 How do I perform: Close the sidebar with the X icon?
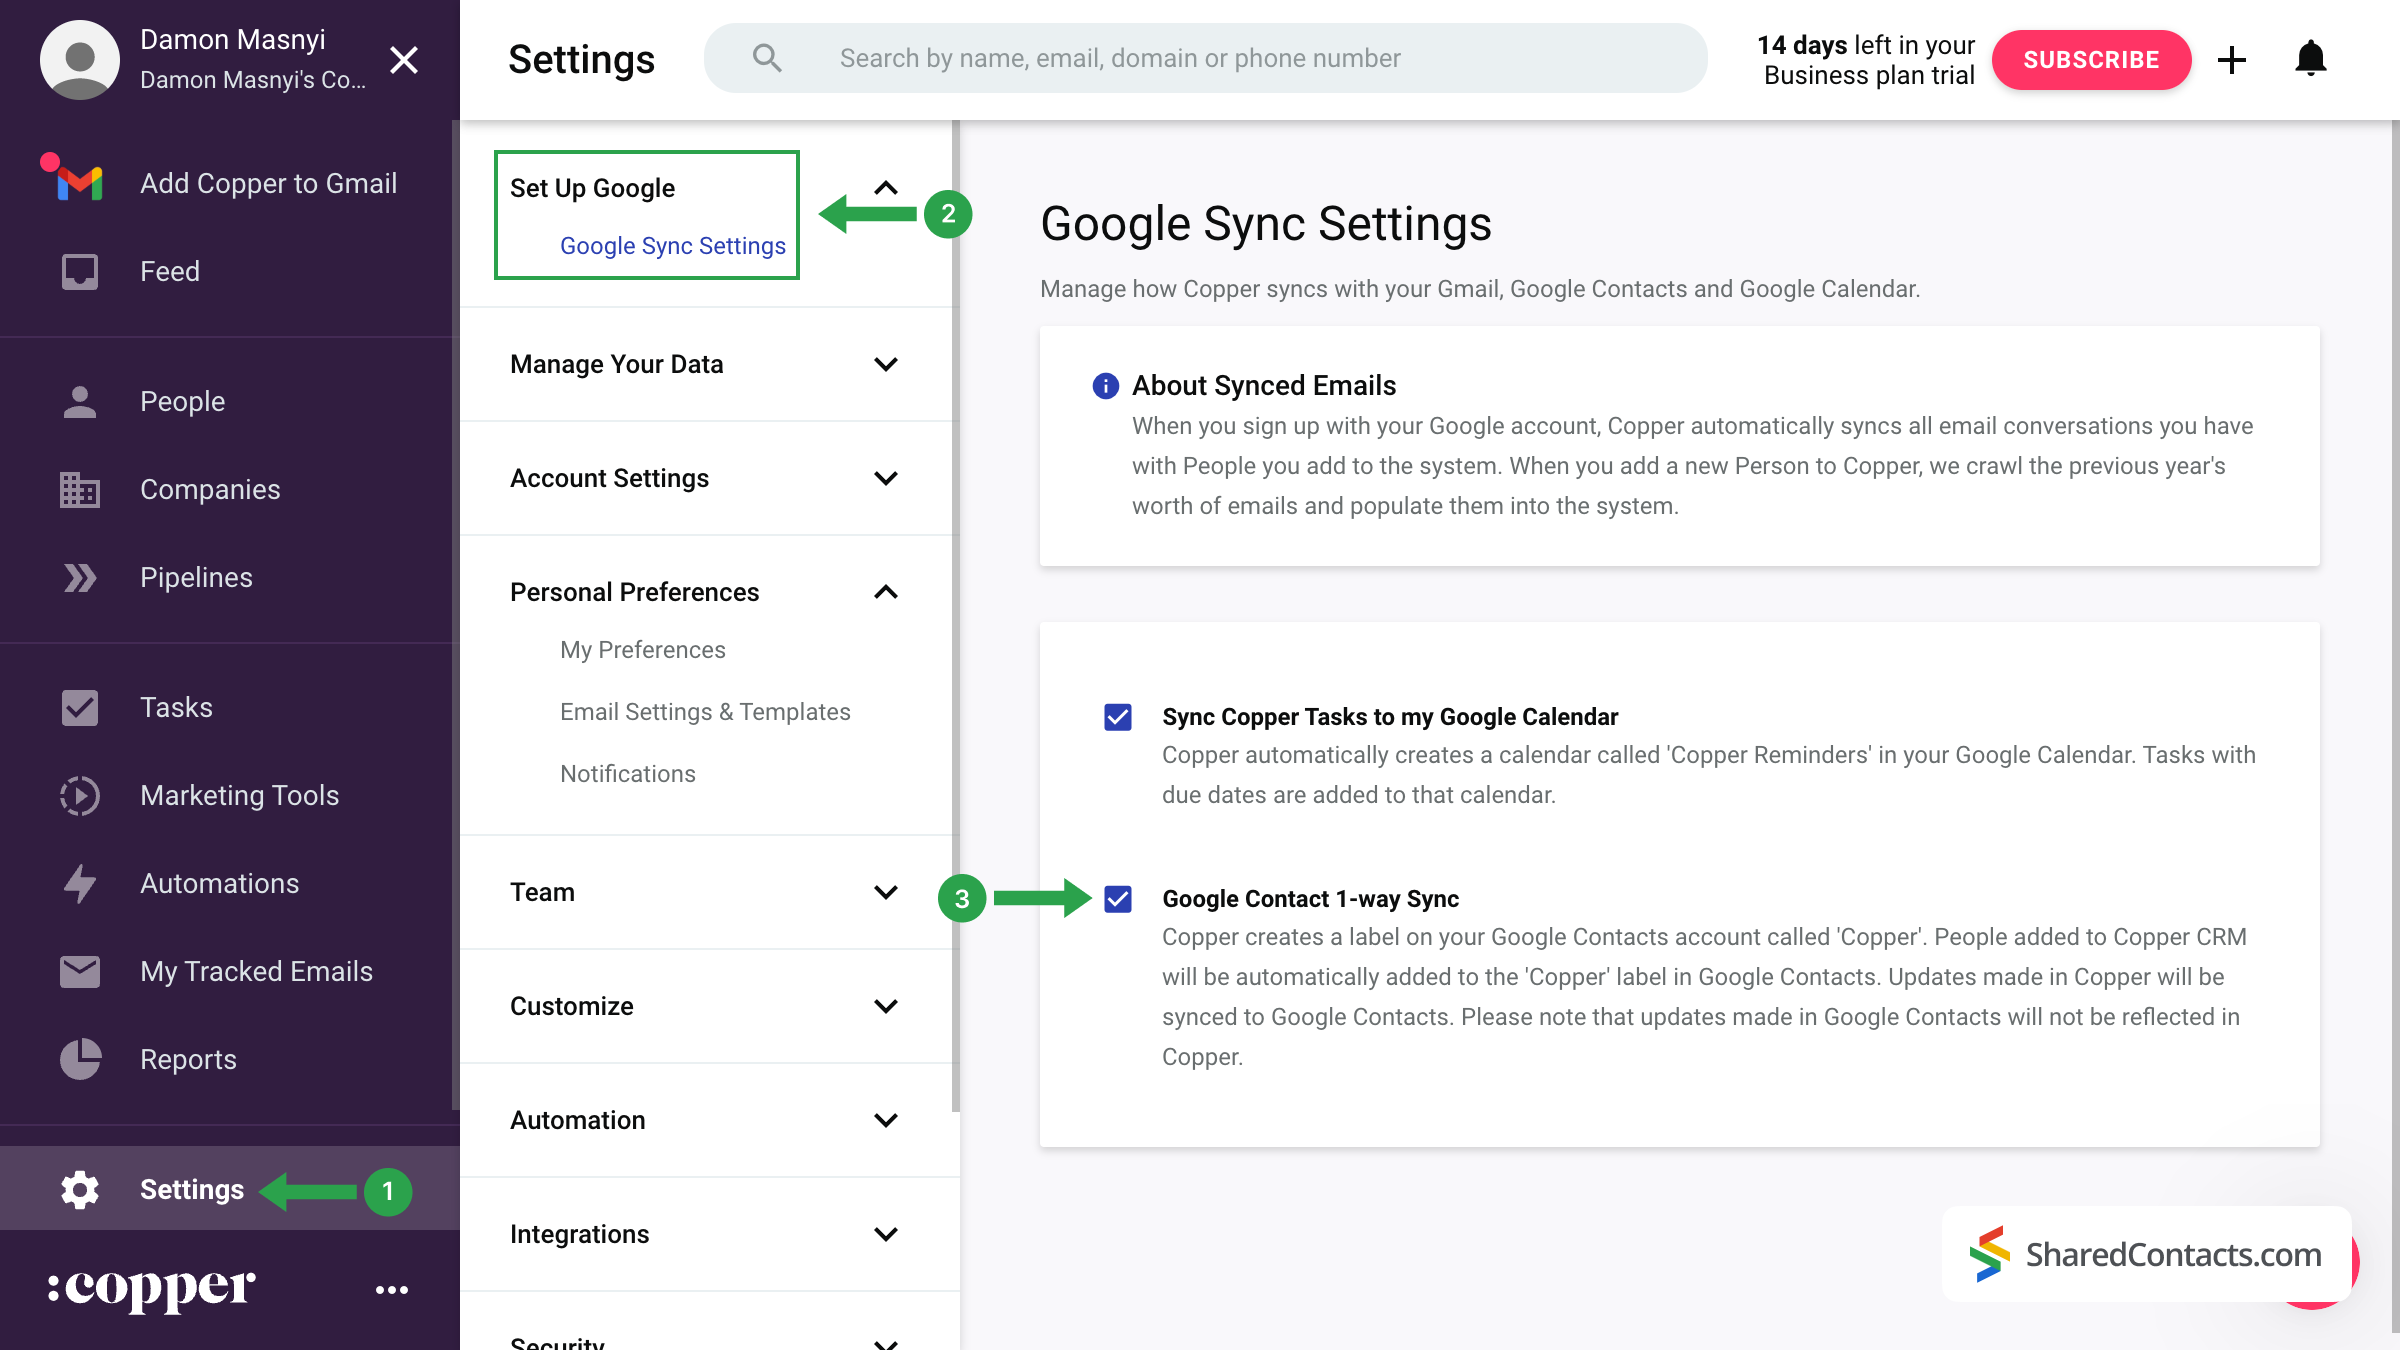(404, 60)
